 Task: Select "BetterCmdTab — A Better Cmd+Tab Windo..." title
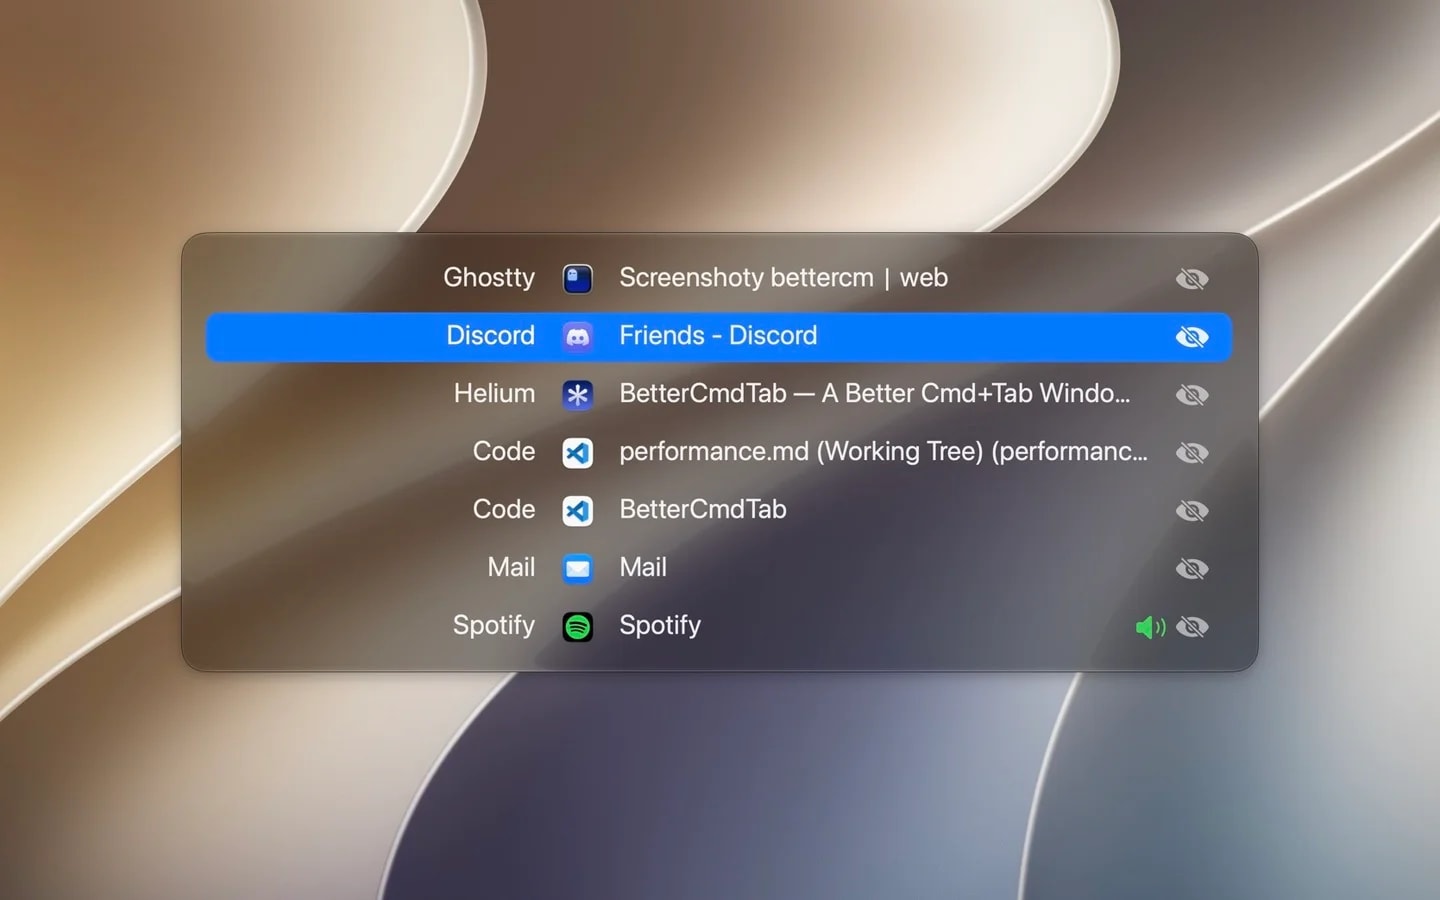pyautogui.click(x=875, y=393)
